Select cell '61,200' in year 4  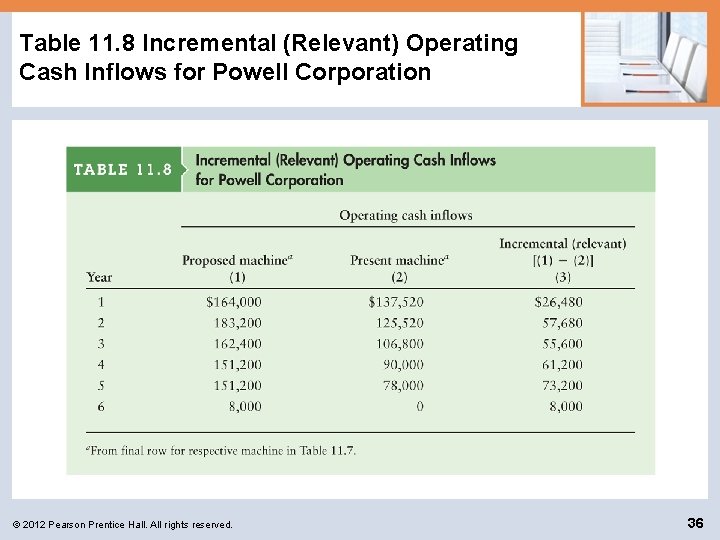click(x=562, y=365)
